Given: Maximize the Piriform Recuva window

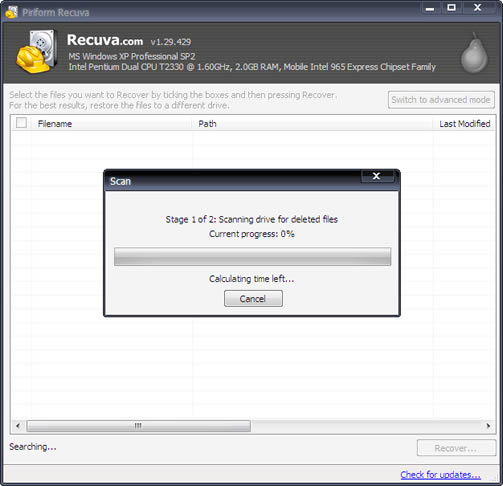Looking at the screenshot, I should [x=452, y=8].
